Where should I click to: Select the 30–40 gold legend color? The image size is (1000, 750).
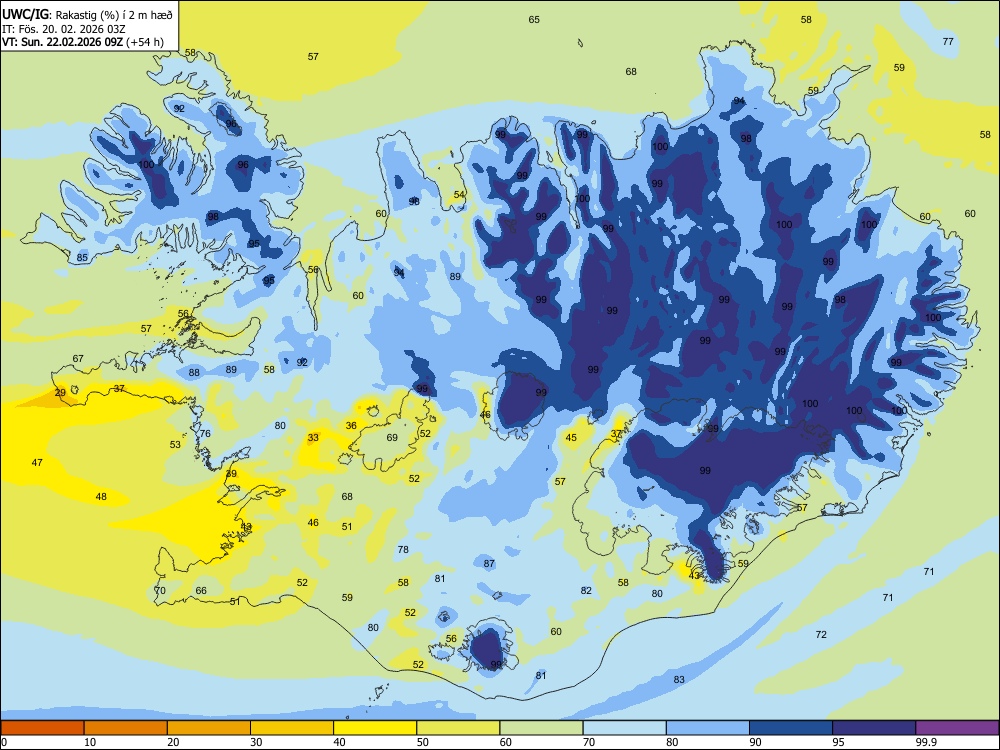(x=292, y=728)
